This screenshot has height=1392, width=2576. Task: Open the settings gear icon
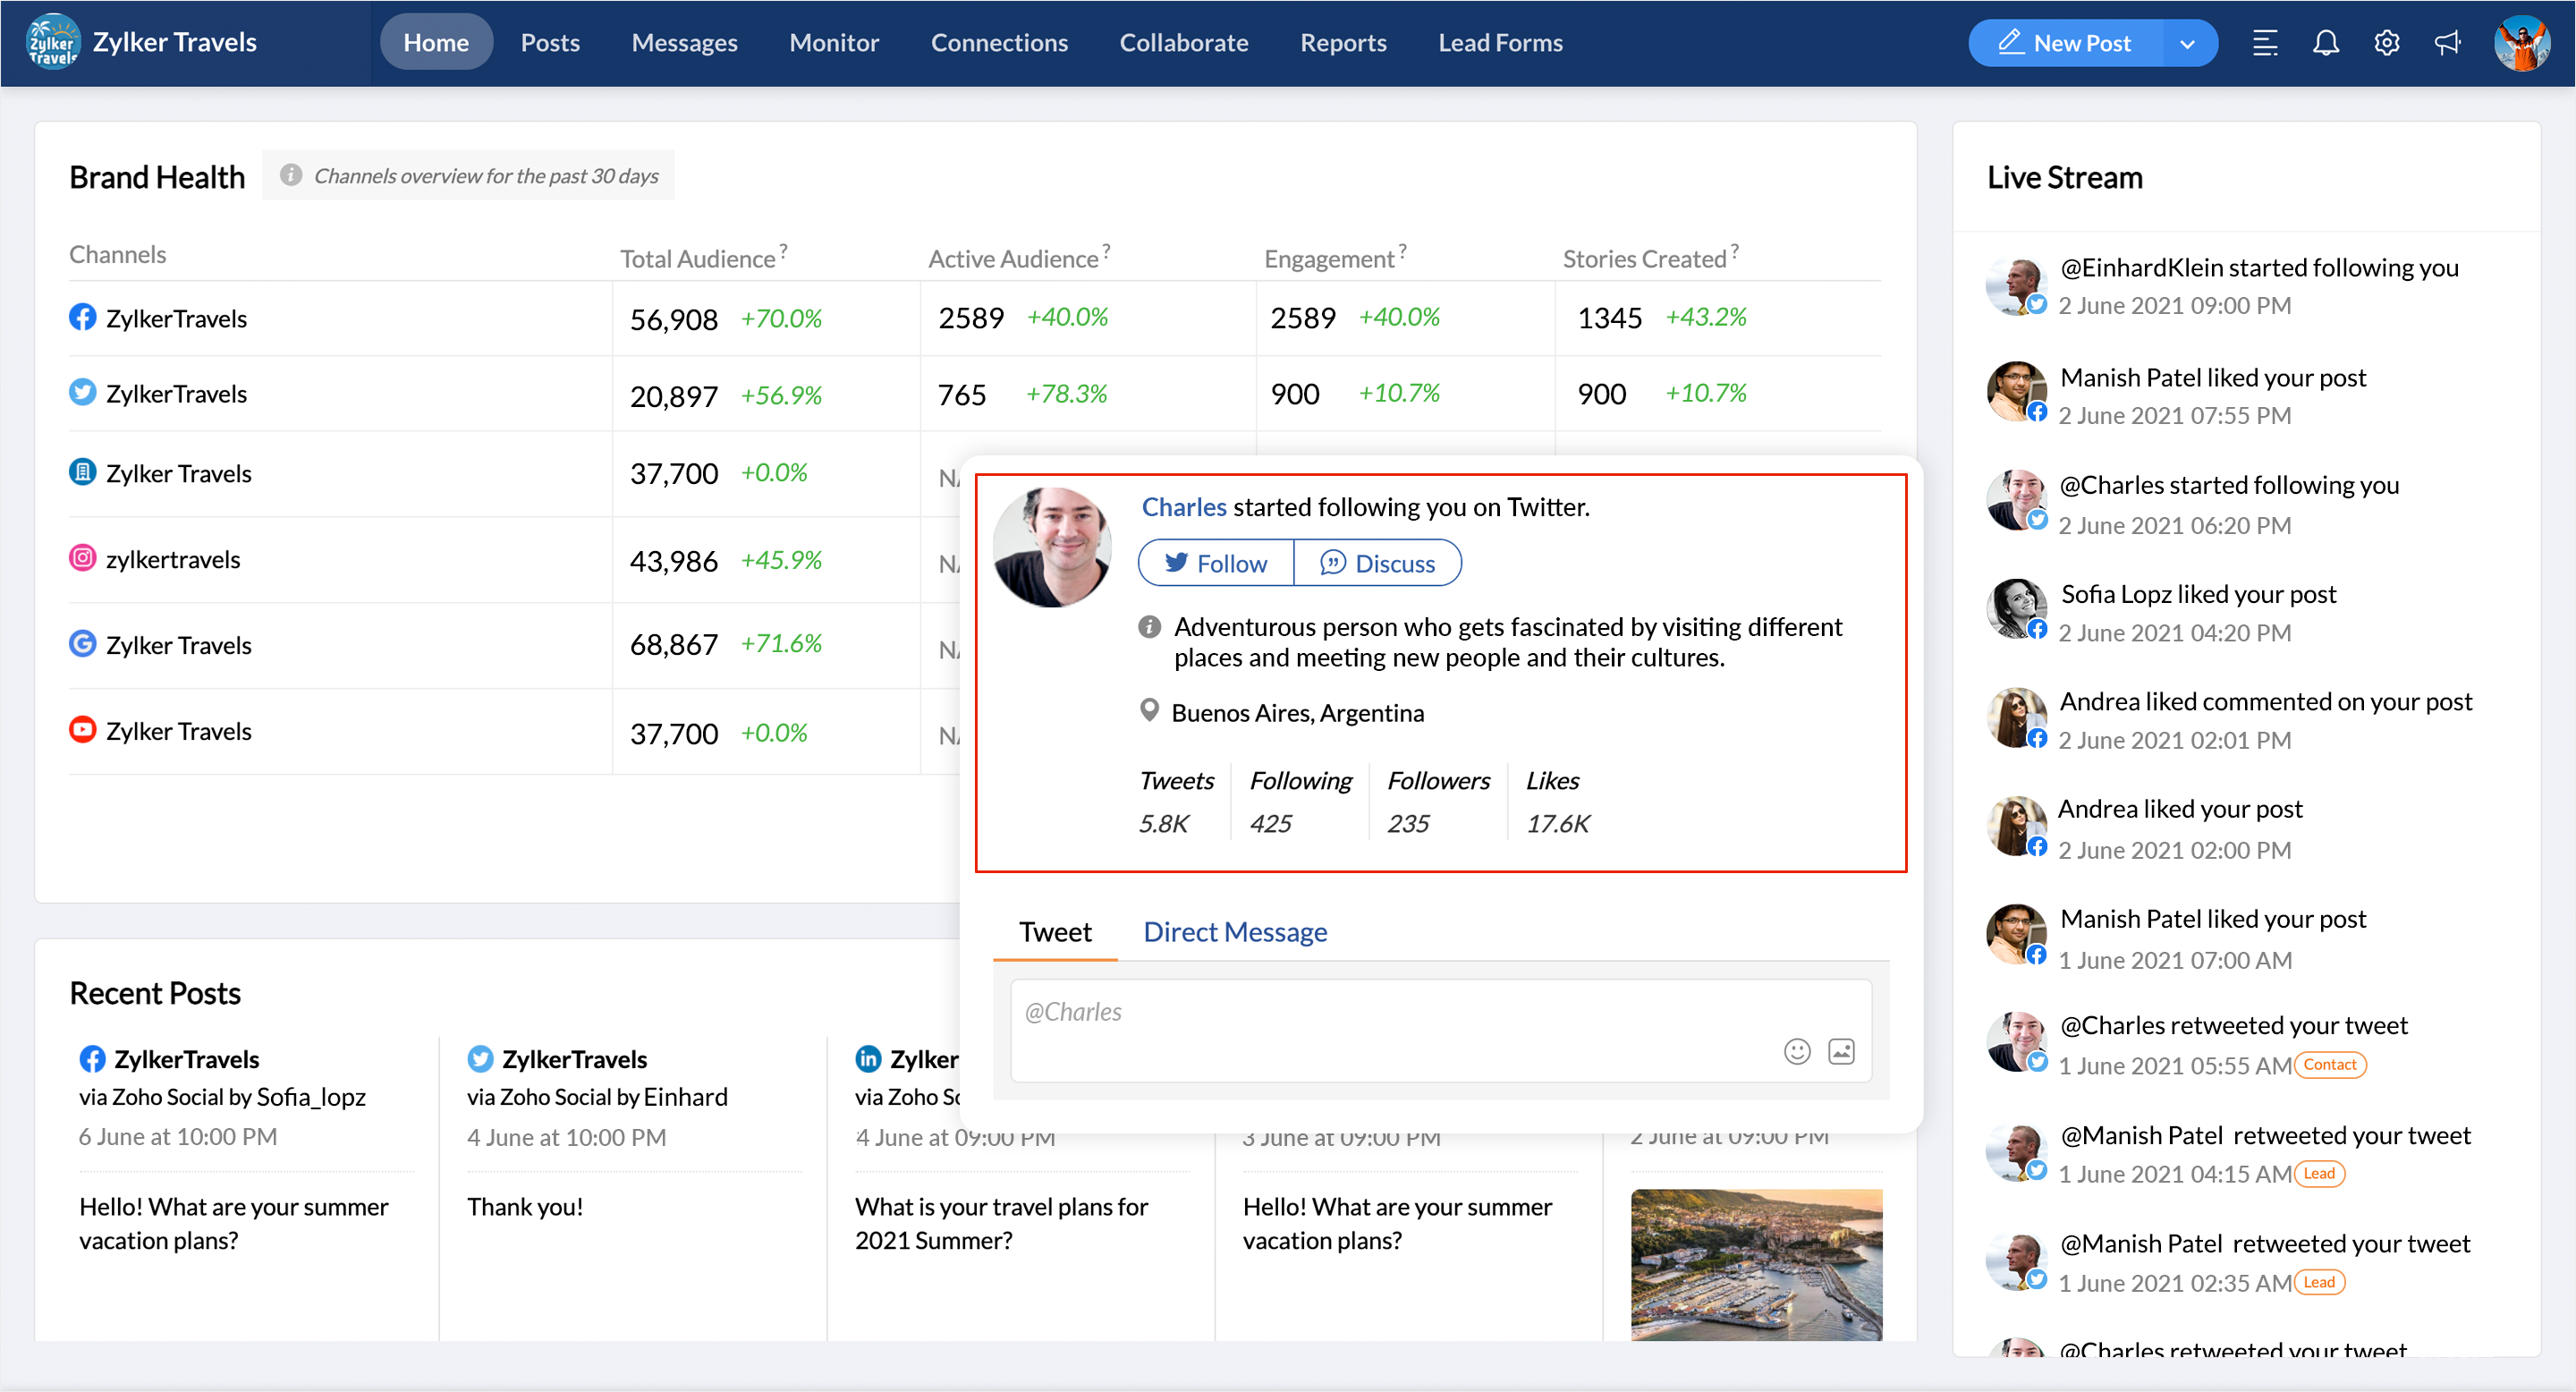[2386, 43]
